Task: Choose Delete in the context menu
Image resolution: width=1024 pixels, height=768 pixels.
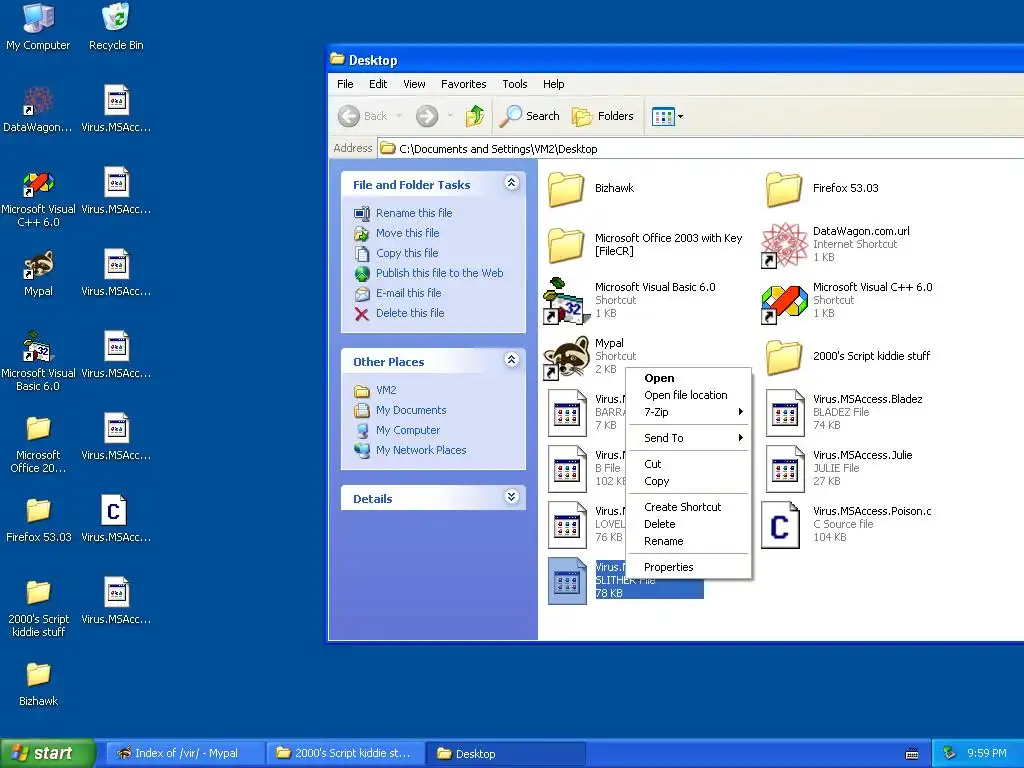Action: (x=689, y=524)
